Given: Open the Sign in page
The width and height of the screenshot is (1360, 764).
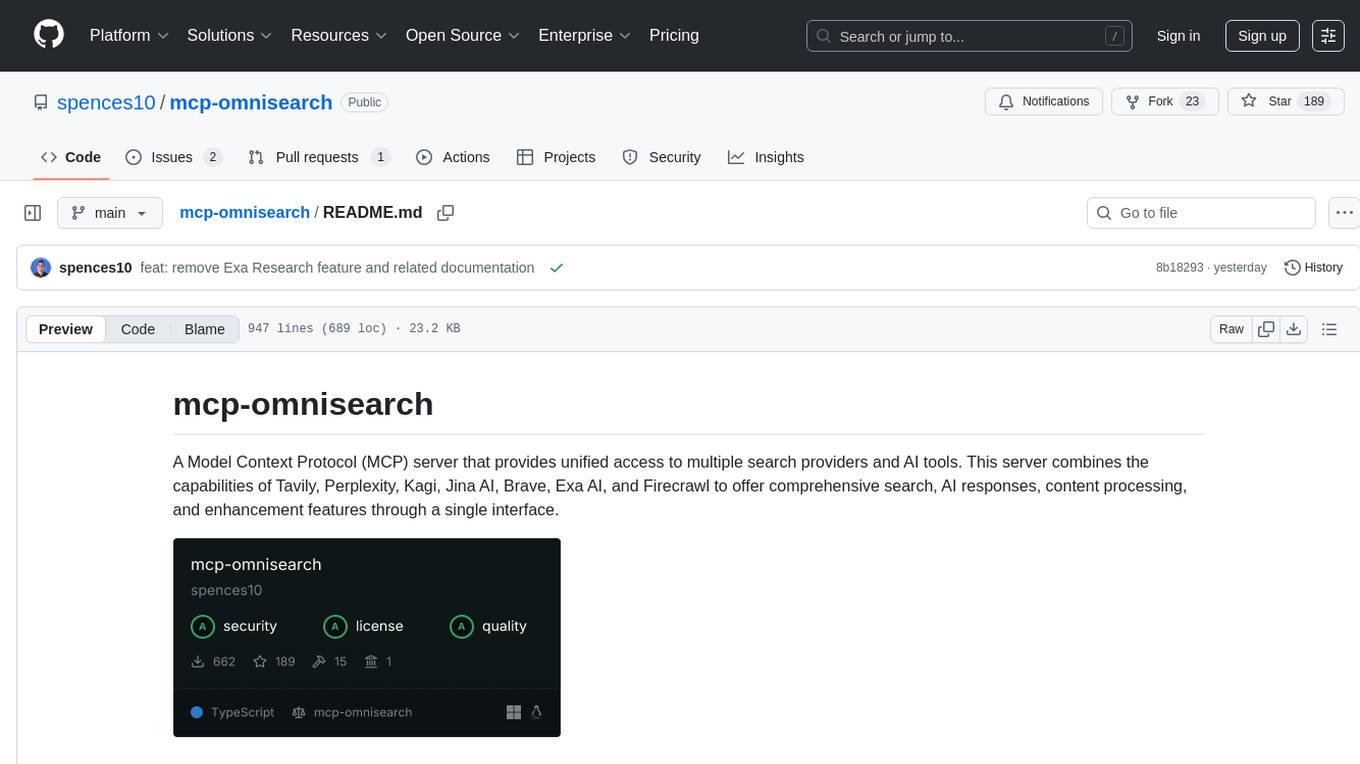Looking at the screenshot, I should coord(1178,36).
